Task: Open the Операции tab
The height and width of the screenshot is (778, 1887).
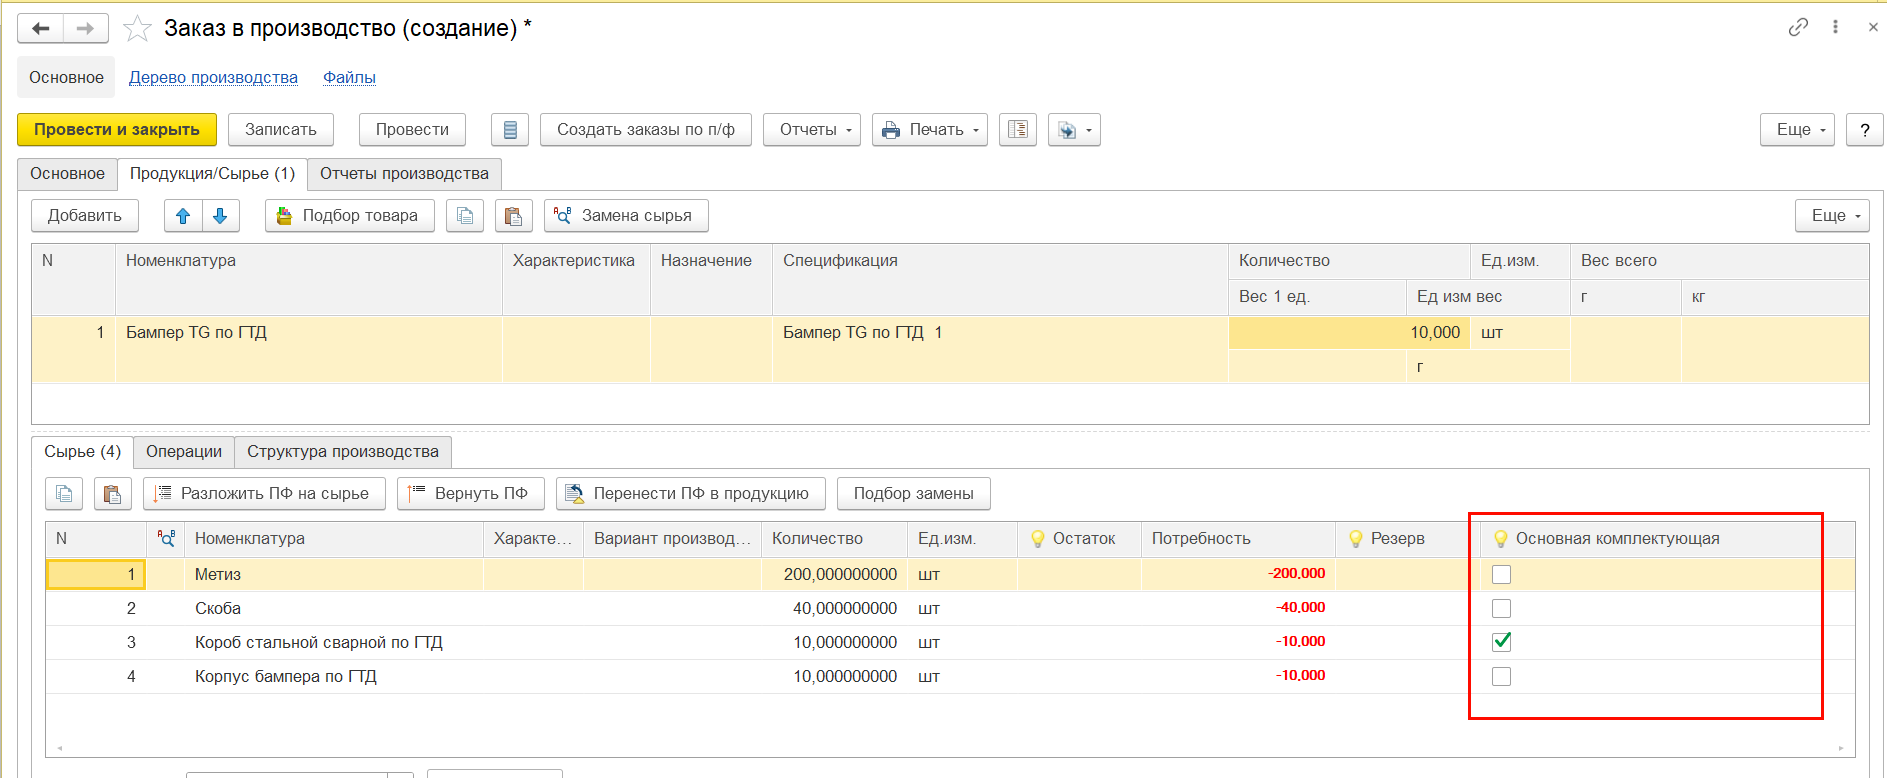Action: tap(184, 452)
